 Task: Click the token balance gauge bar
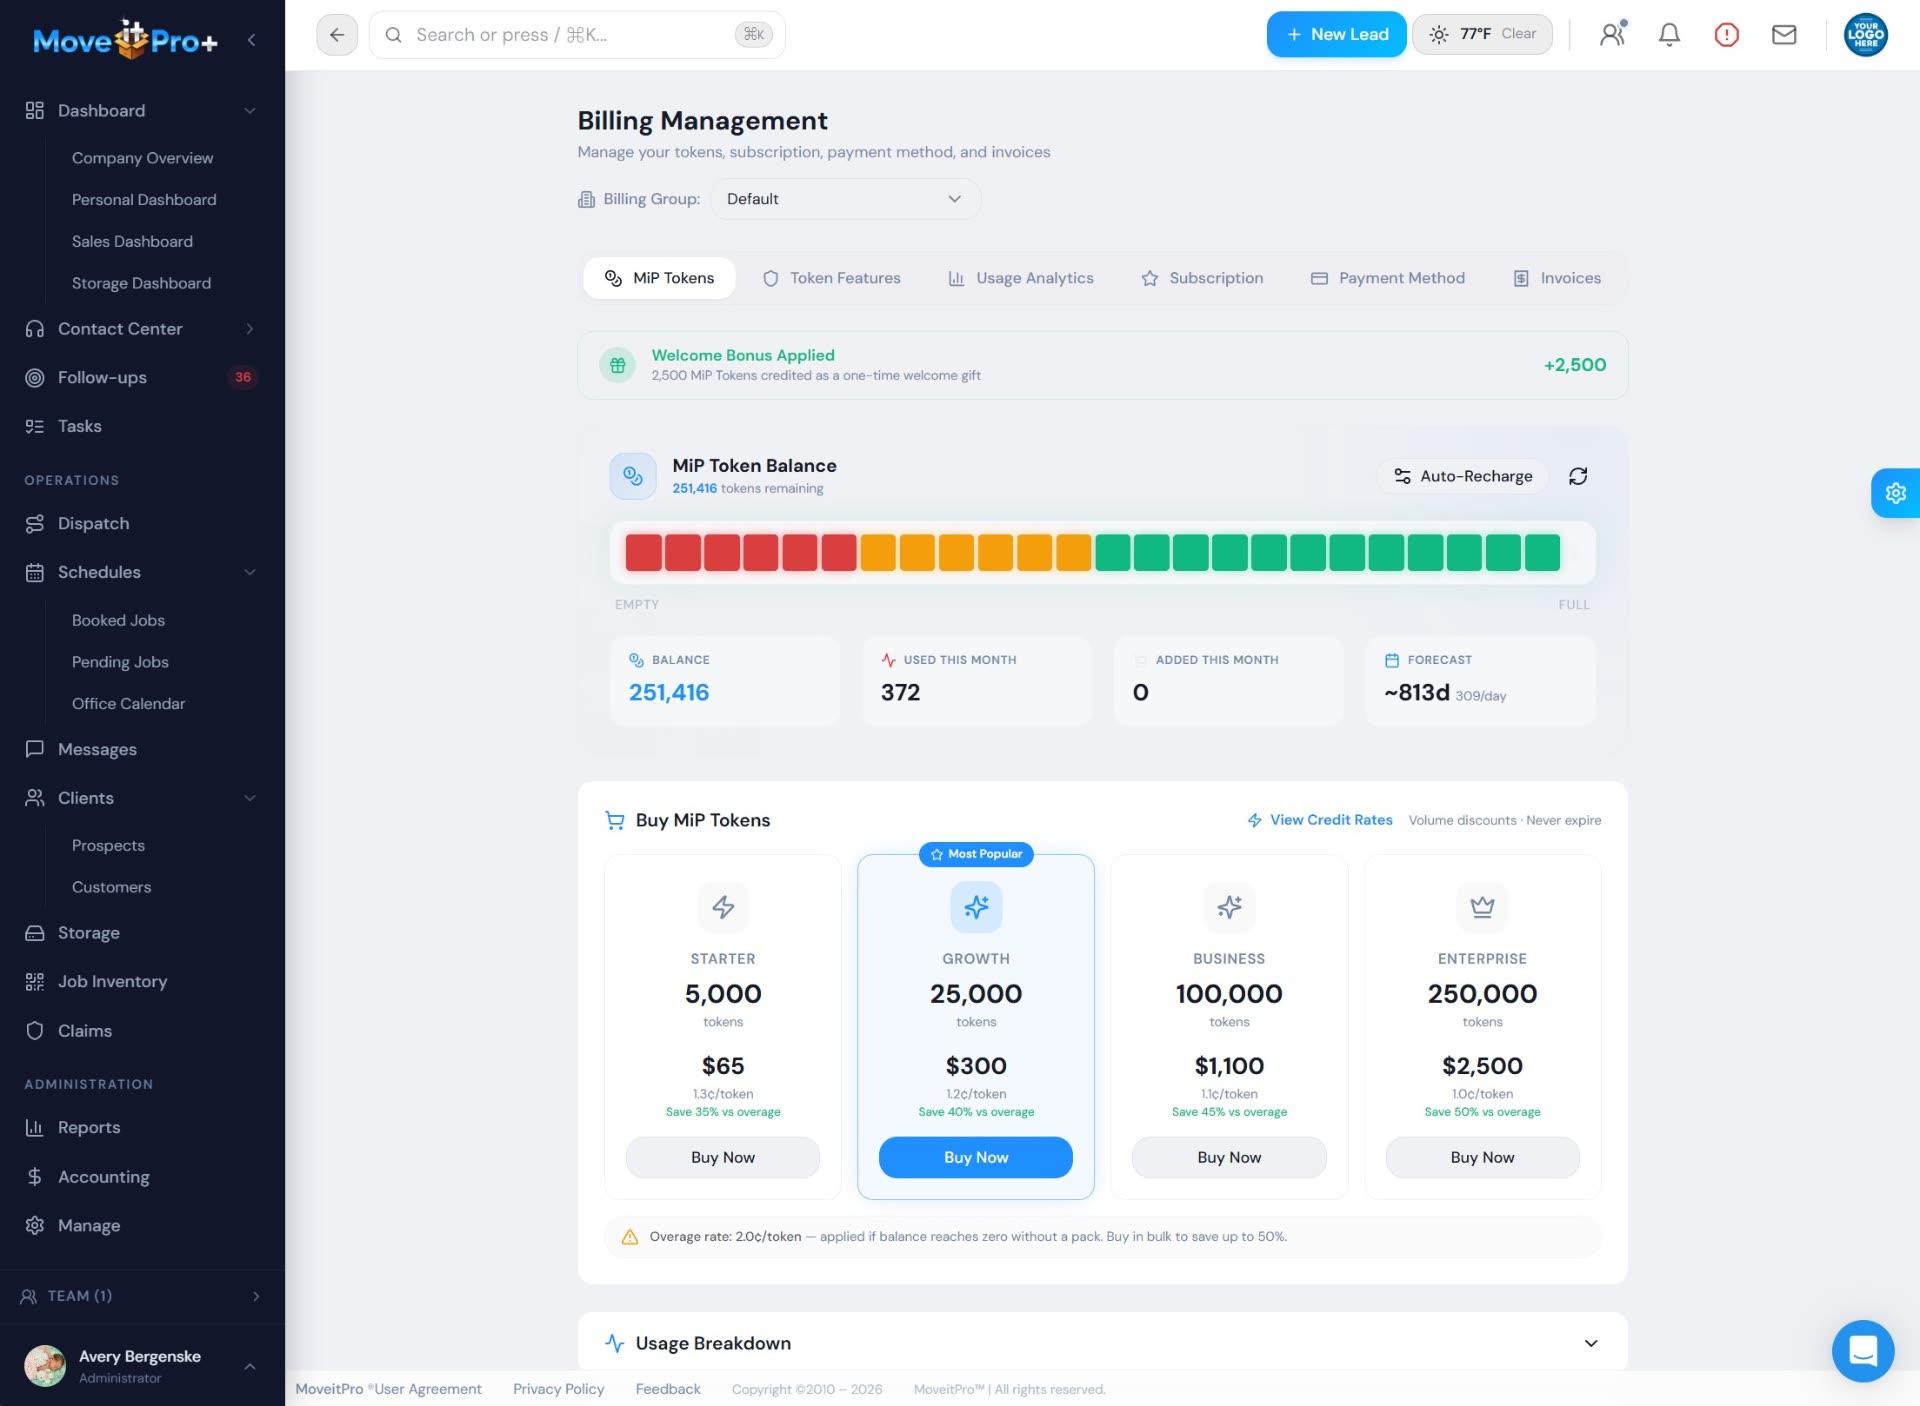click(1102, 552)
